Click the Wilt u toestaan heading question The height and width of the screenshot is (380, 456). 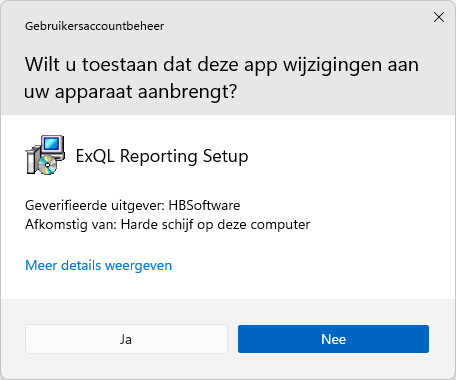coord(221,78)
